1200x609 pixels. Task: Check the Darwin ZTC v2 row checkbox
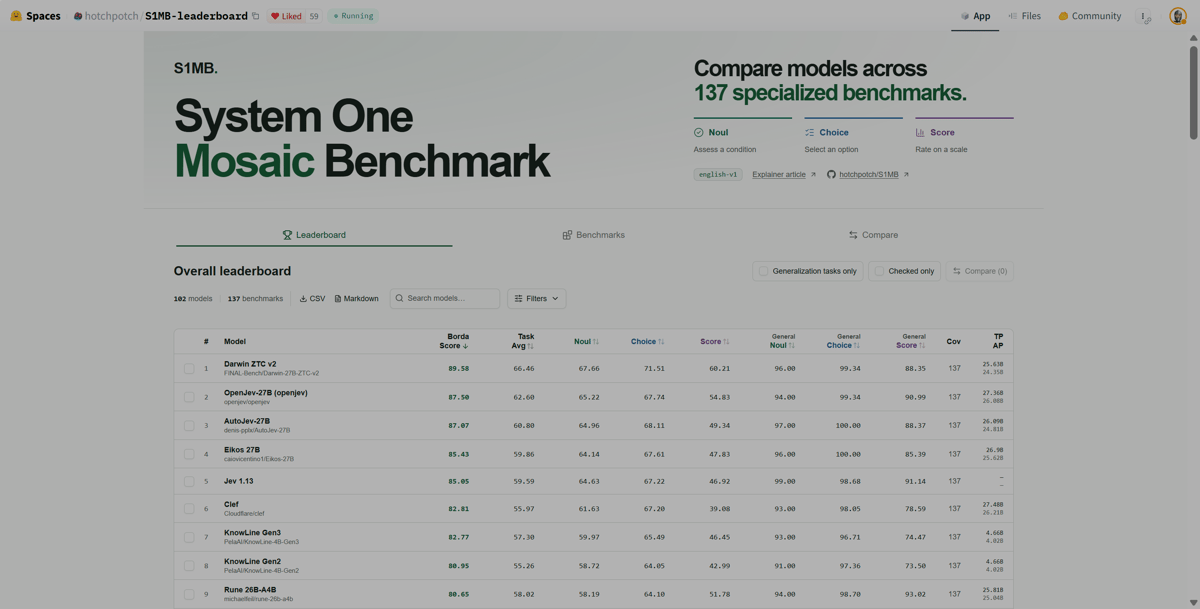[x=189, y=368]
